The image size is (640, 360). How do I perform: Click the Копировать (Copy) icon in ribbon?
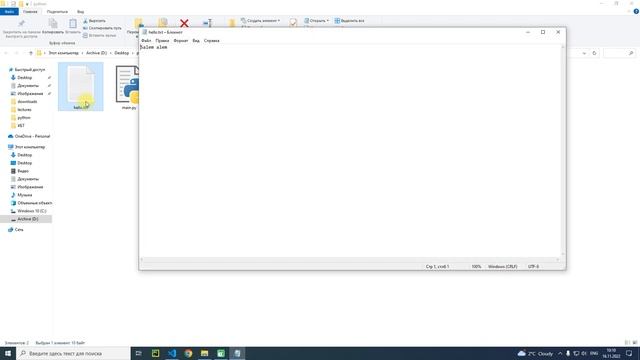53,24
